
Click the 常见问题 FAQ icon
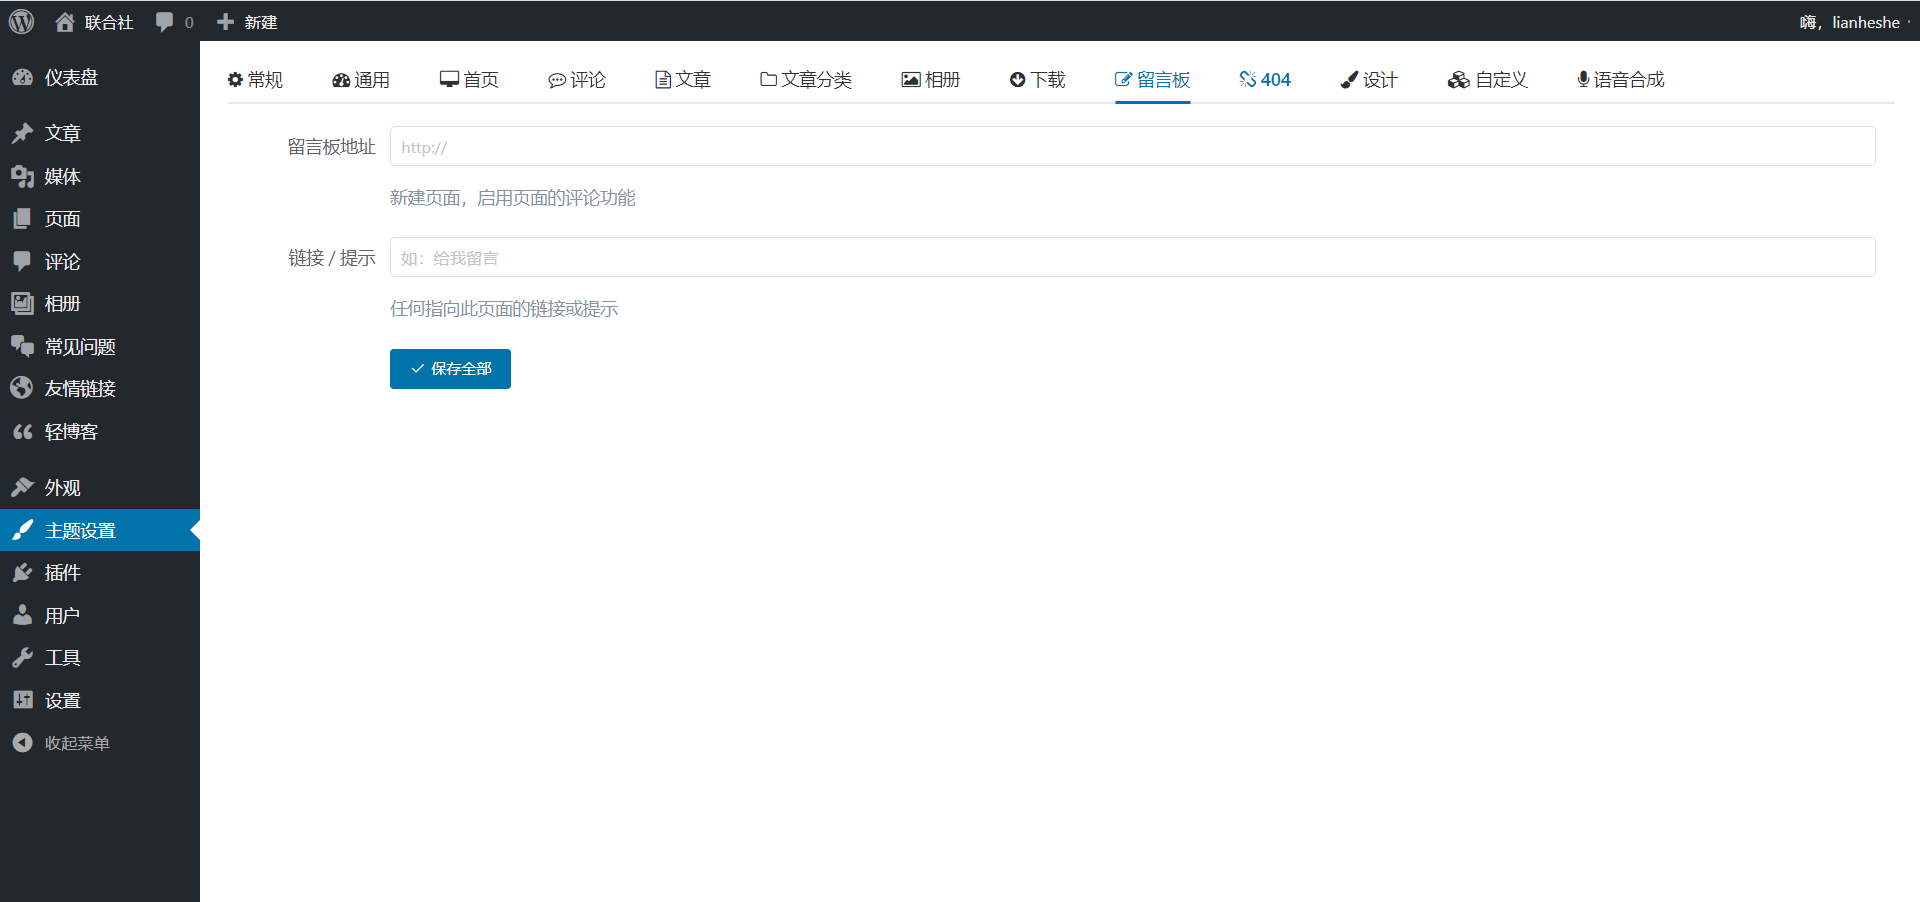coord(22,346)
